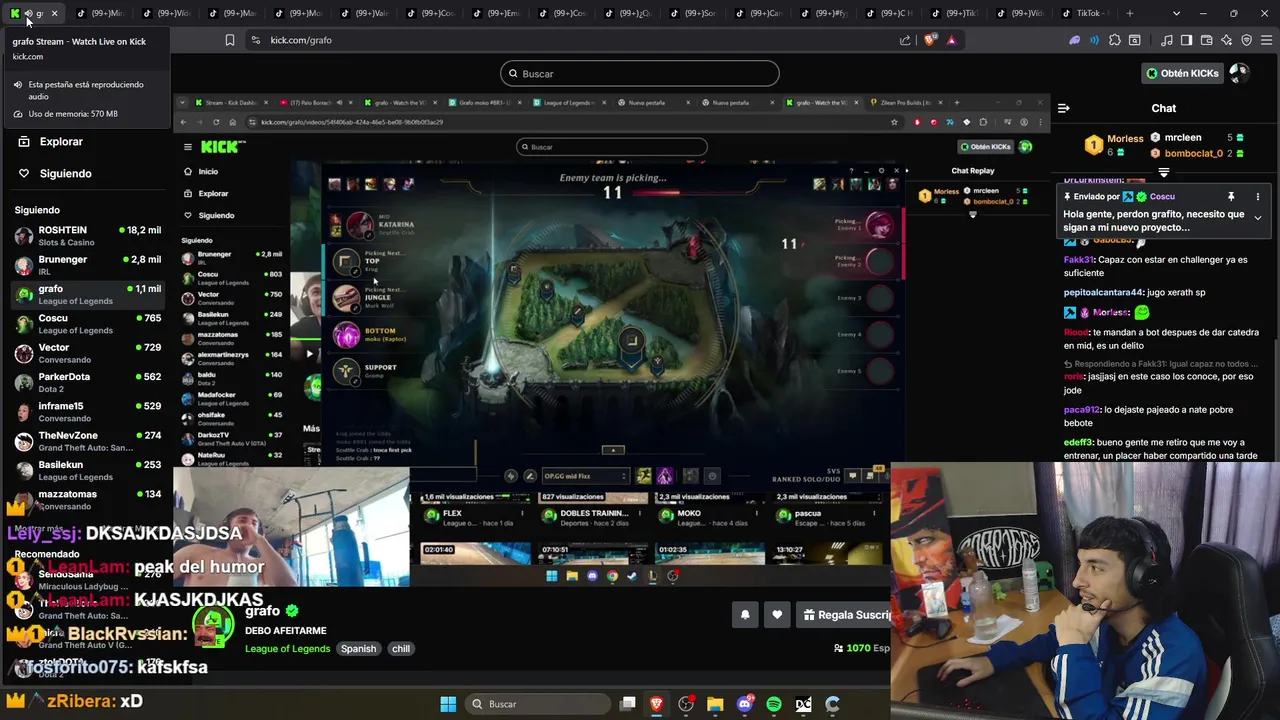Open the browser extensions puzzle icon

pyautogui.click(x=1115, y=40)
